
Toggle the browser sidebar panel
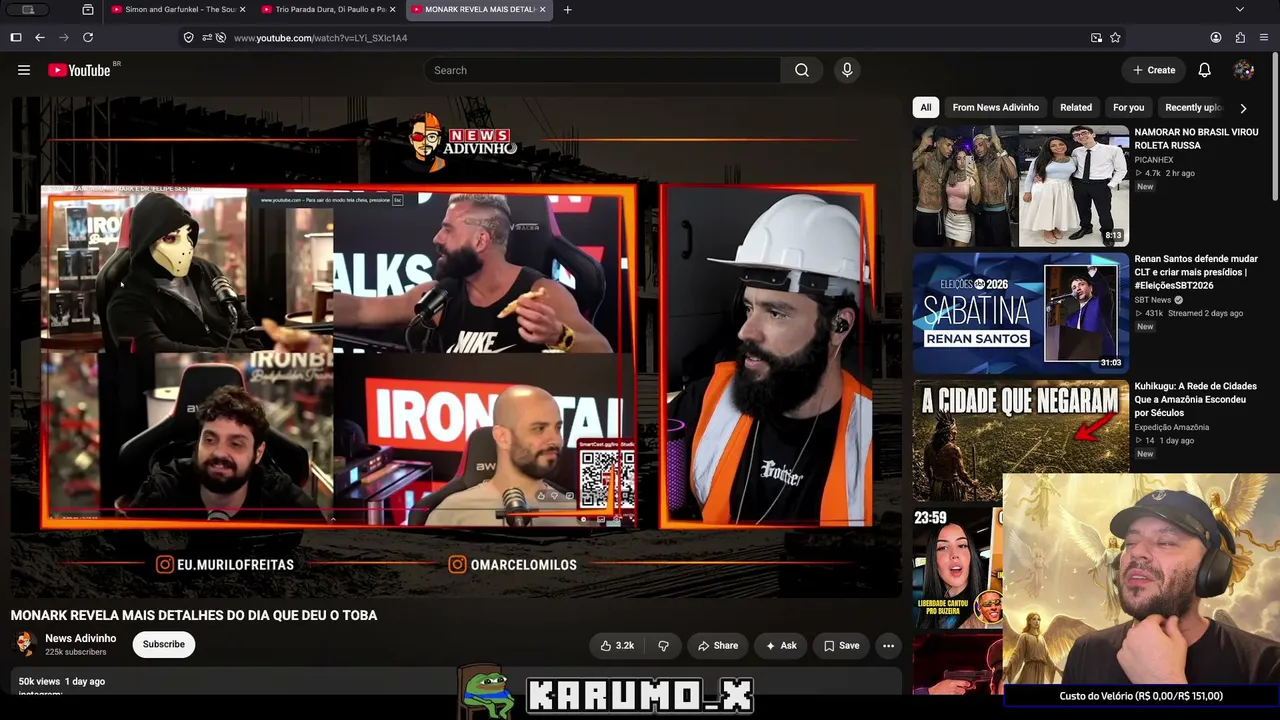(x=16, y=38)
